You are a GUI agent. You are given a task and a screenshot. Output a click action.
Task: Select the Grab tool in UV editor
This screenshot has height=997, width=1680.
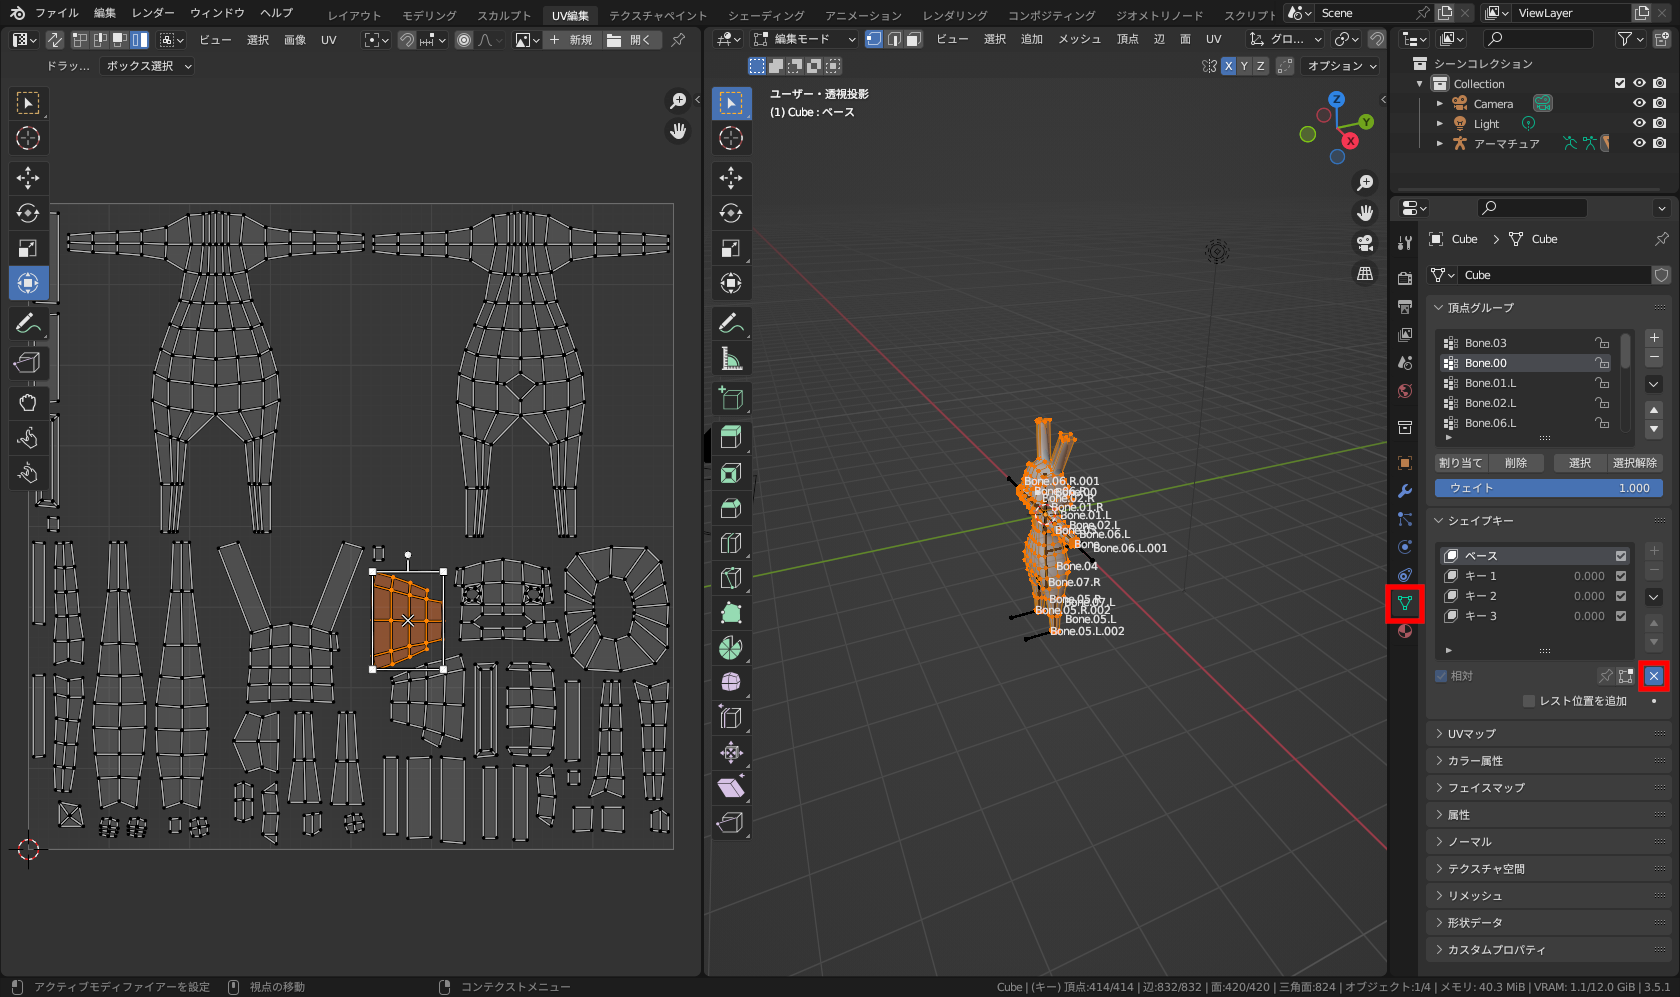pos(28,402)
